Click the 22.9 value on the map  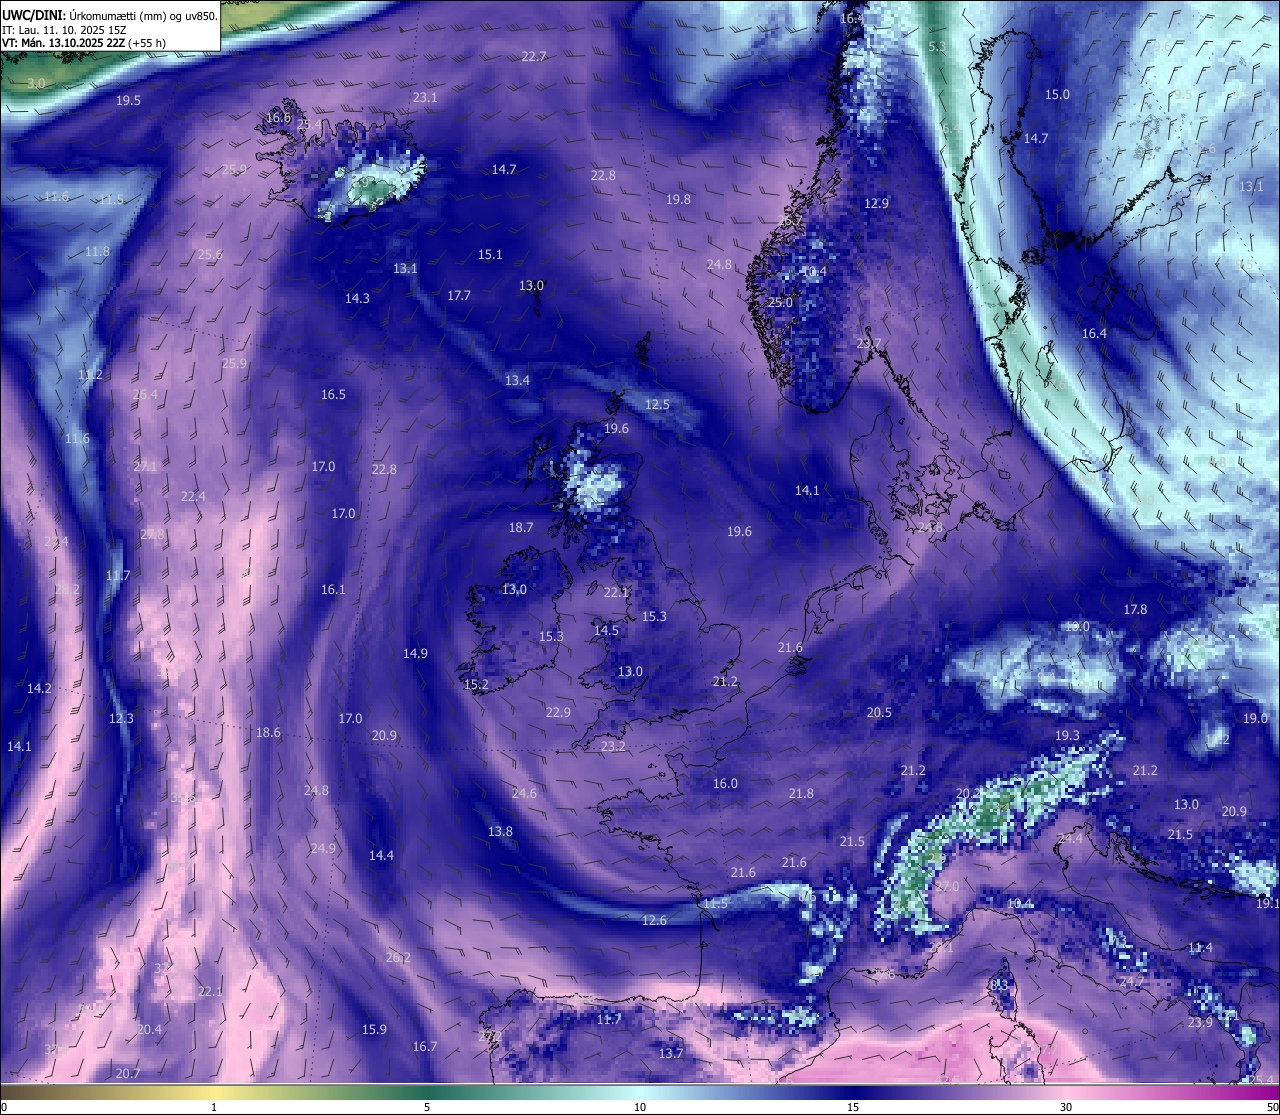point(558,713)
